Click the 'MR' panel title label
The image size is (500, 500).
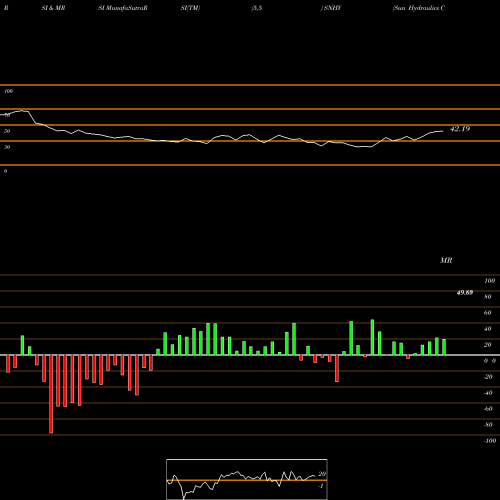click(x=446, y=260)
